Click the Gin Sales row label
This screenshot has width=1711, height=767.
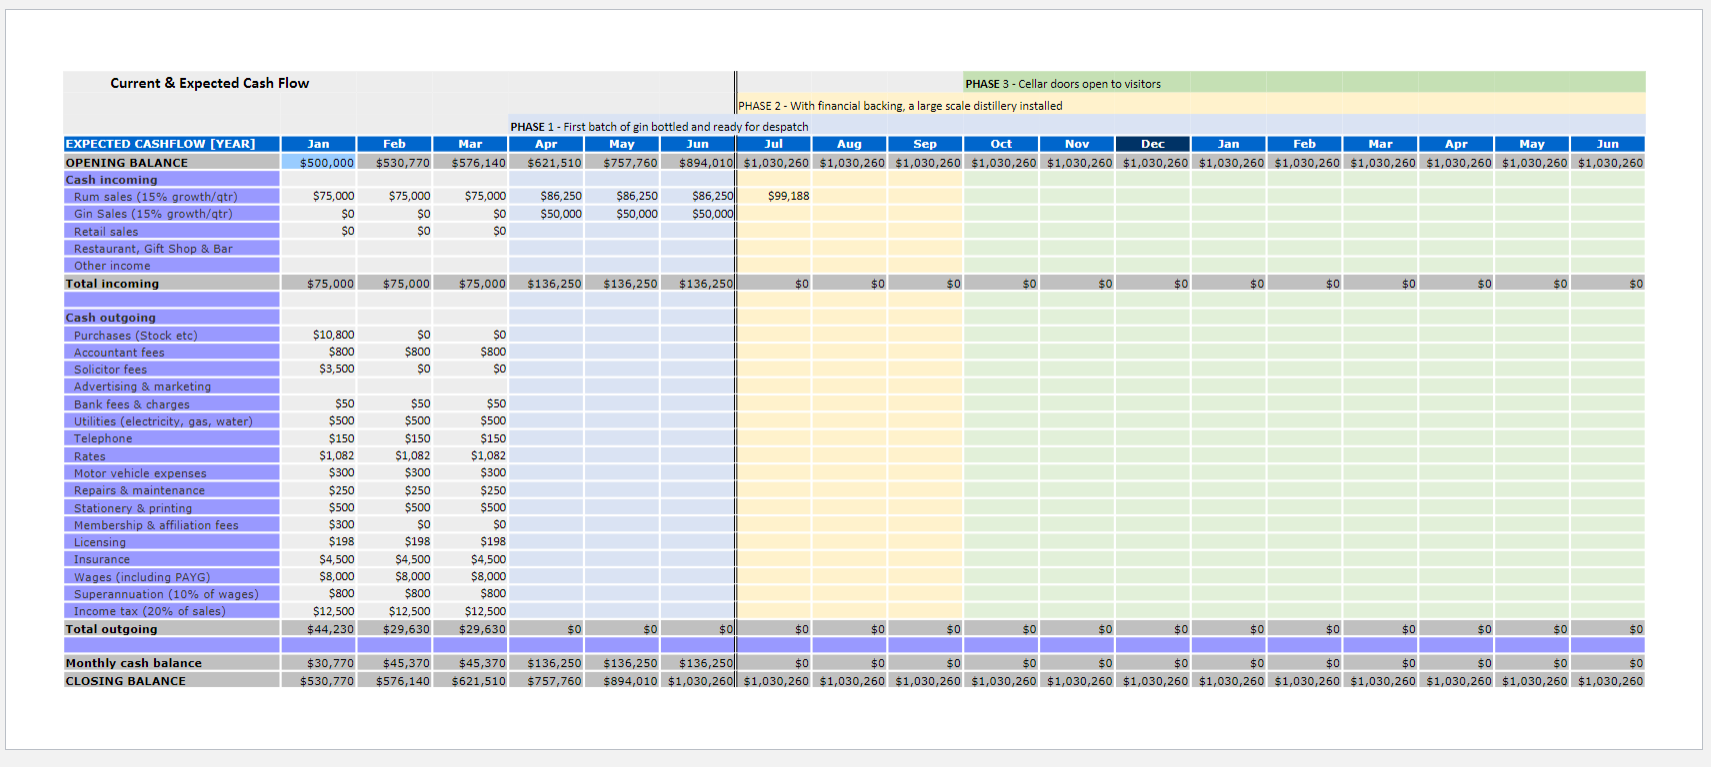[x=152, y=214]
